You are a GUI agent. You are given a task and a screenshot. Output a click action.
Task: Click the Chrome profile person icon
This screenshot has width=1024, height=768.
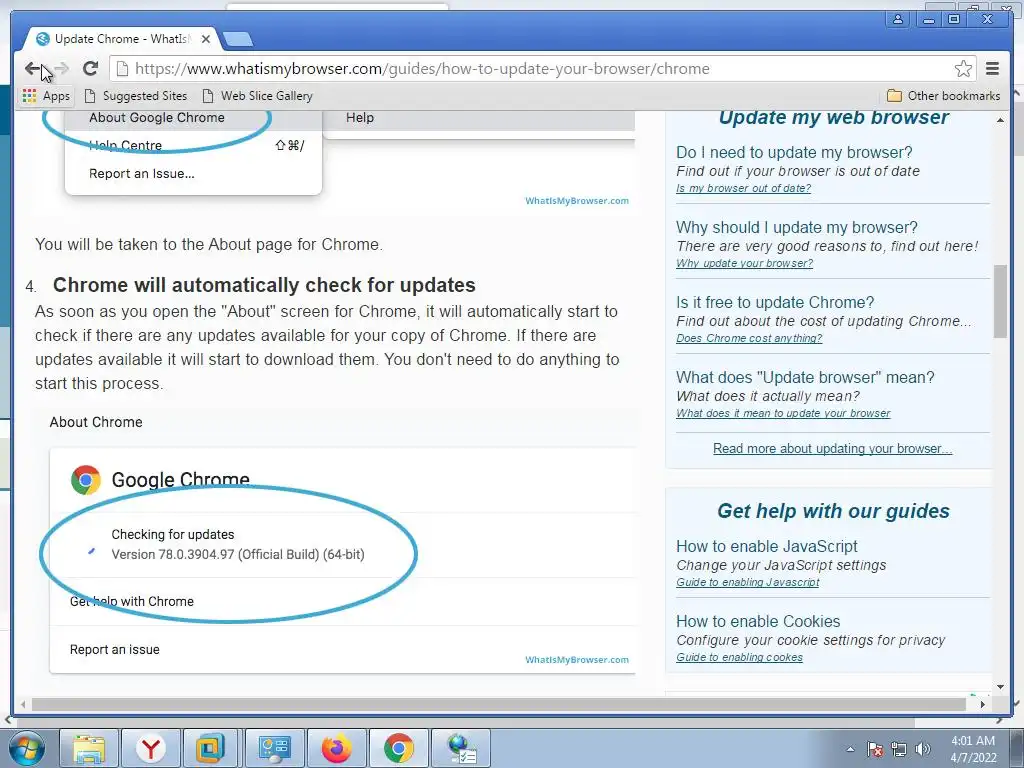[898, 20]
